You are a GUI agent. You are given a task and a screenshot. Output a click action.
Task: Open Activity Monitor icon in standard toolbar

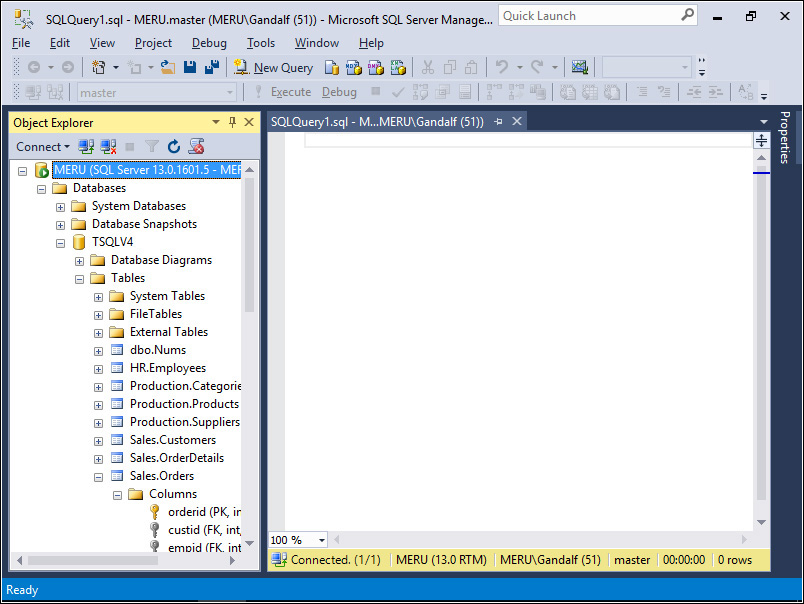click(x=579, y=68)
